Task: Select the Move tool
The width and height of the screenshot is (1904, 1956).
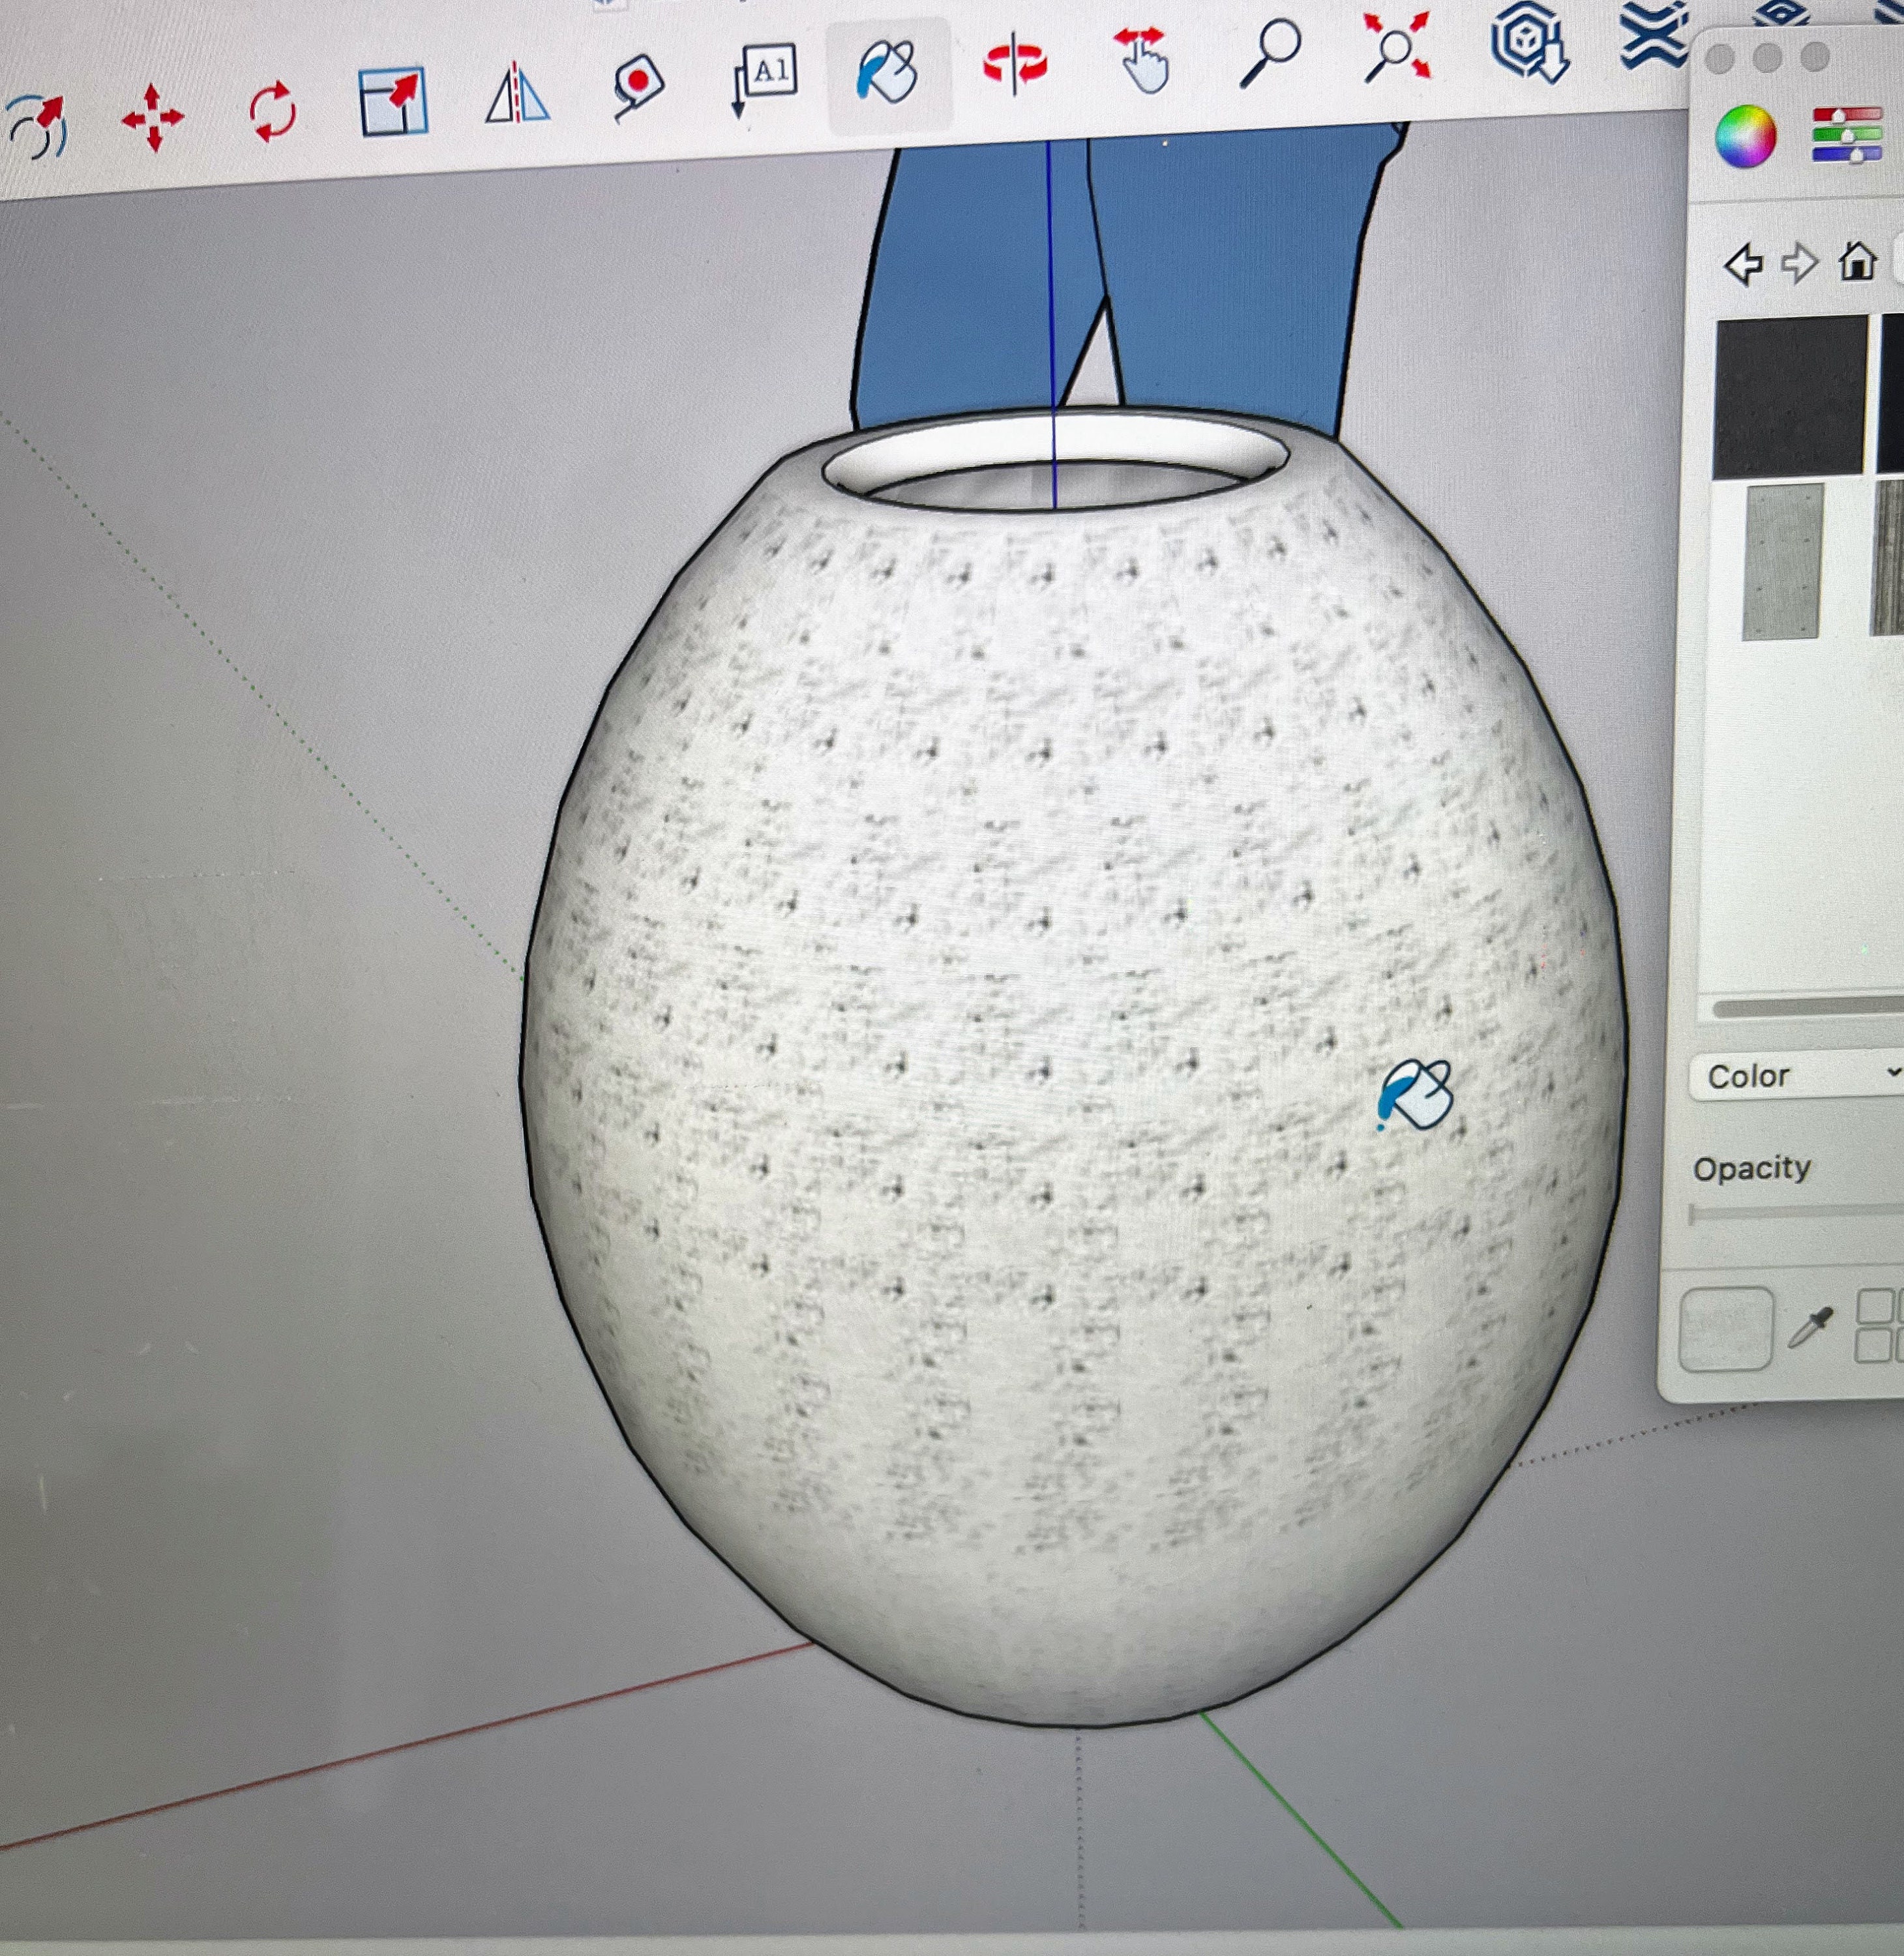Action: pyautogui.click(x=153, y=118)
